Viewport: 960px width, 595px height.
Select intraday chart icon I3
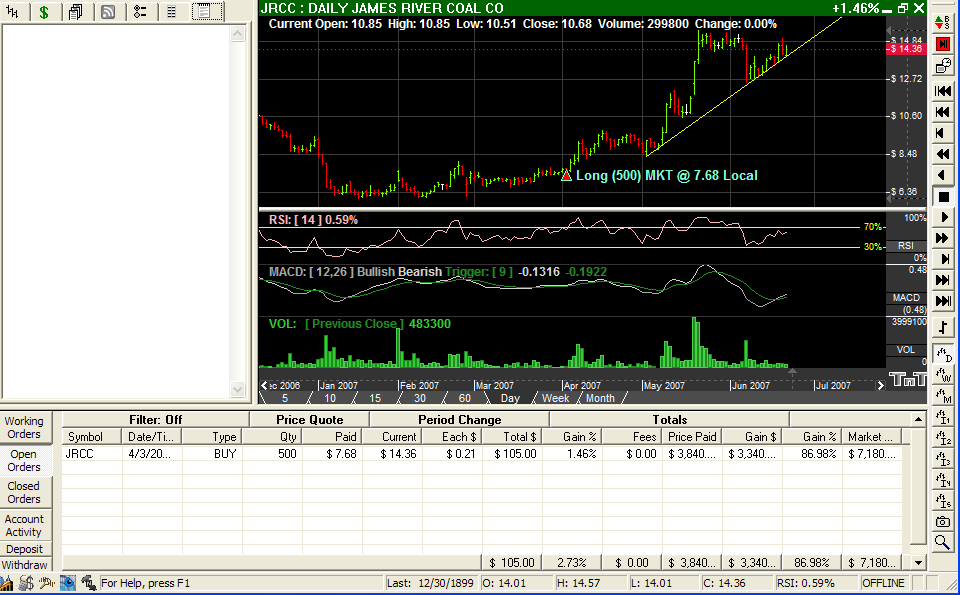943,459
